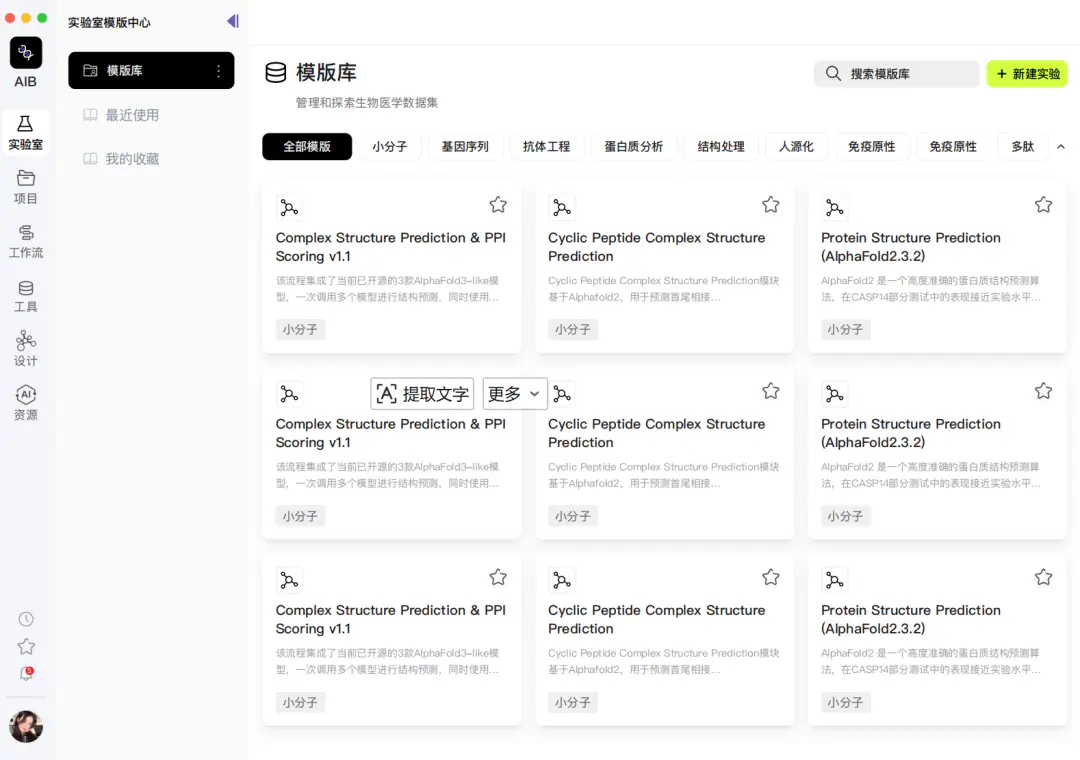Viewport: 1080px width, 760px height.
Task: Click the 新建实验 button
Action: pyautogui.click(x=1027, y=74)
